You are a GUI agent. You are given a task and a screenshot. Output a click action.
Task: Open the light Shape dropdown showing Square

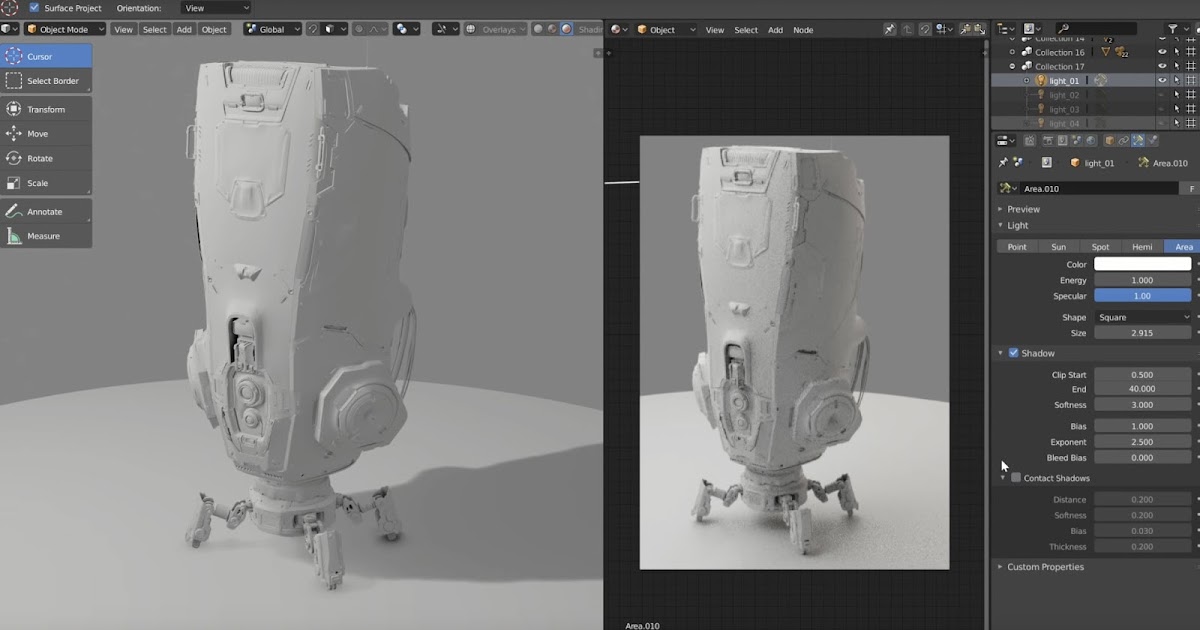1142,317
